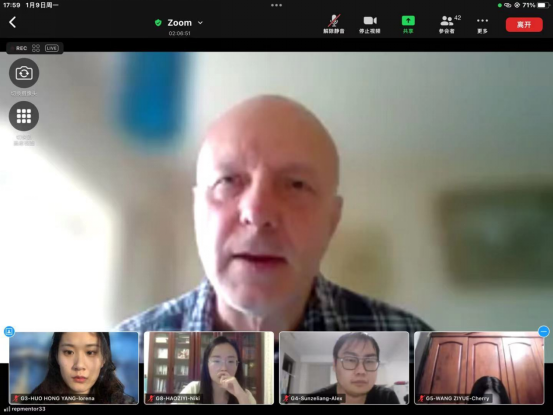Select WANG ZIYUE-Cherry video thumbnail
This screenshot has height=415, width=553.
479,368
